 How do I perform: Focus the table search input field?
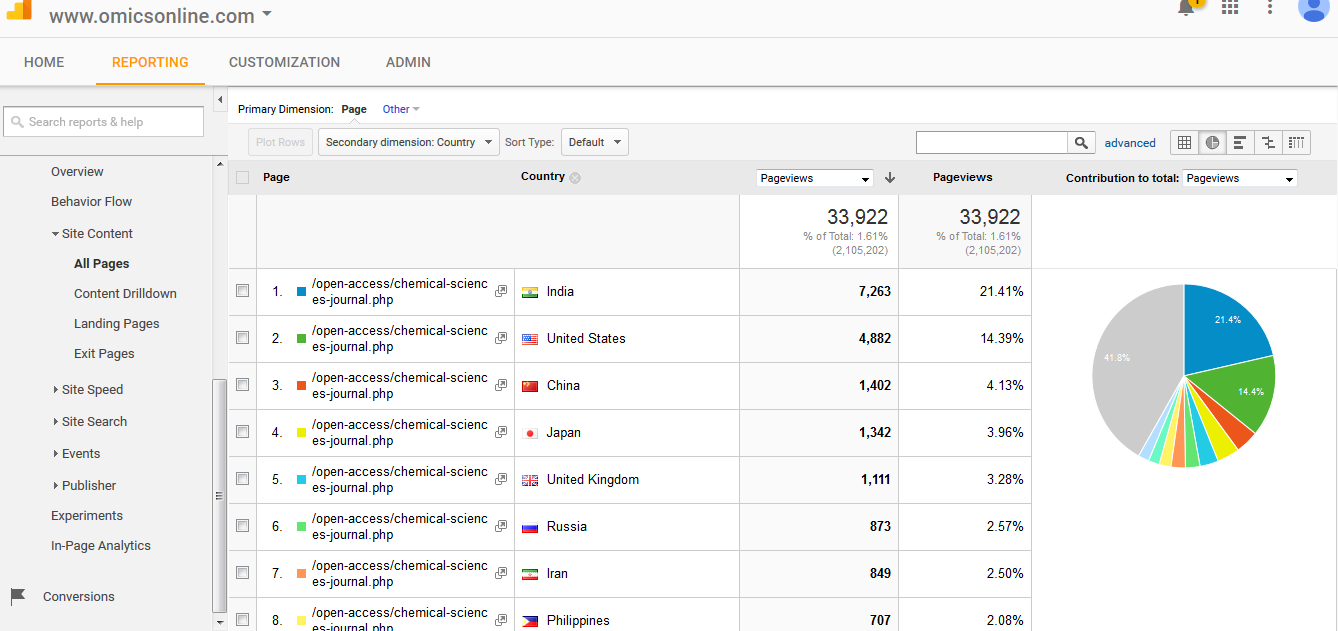coord(992,143)
